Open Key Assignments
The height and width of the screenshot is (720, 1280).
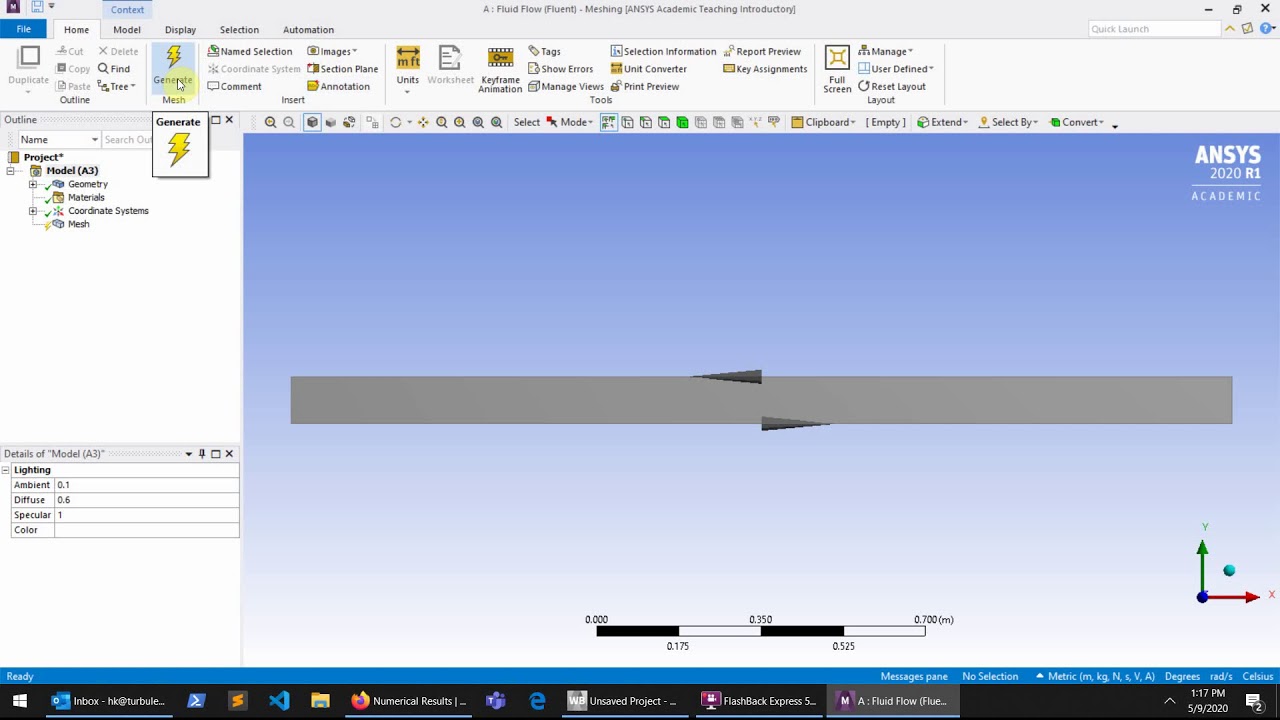tap(765, 69)
